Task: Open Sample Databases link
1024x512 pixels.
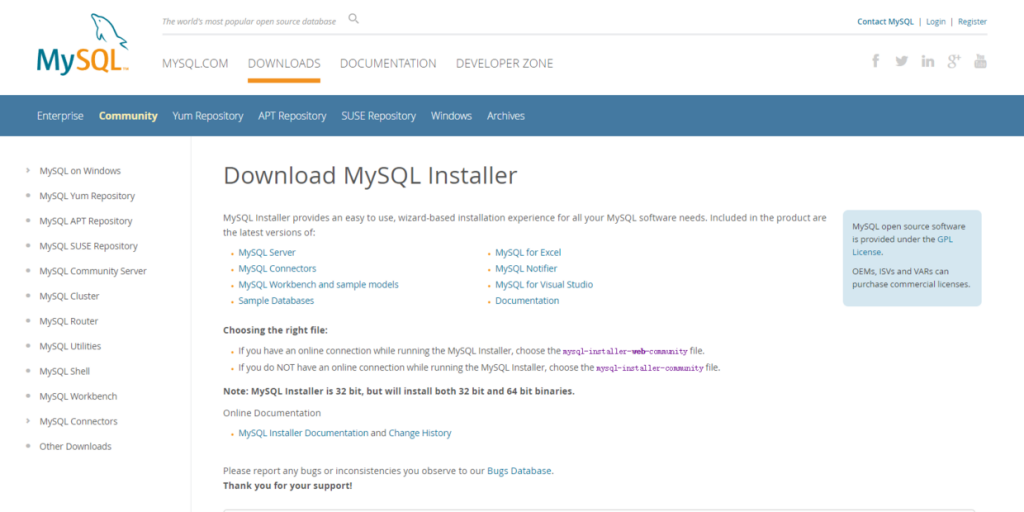Action: [276, 301]
